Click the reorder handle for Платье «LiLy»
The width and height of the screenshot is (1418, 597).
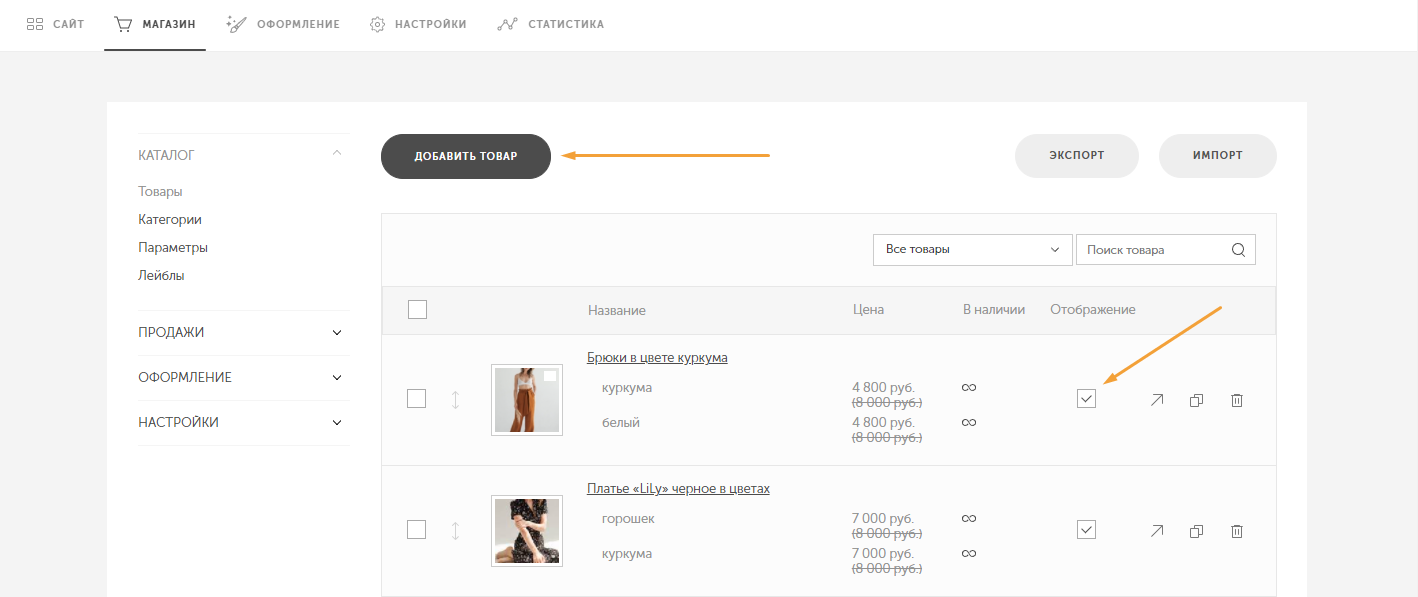455,531
